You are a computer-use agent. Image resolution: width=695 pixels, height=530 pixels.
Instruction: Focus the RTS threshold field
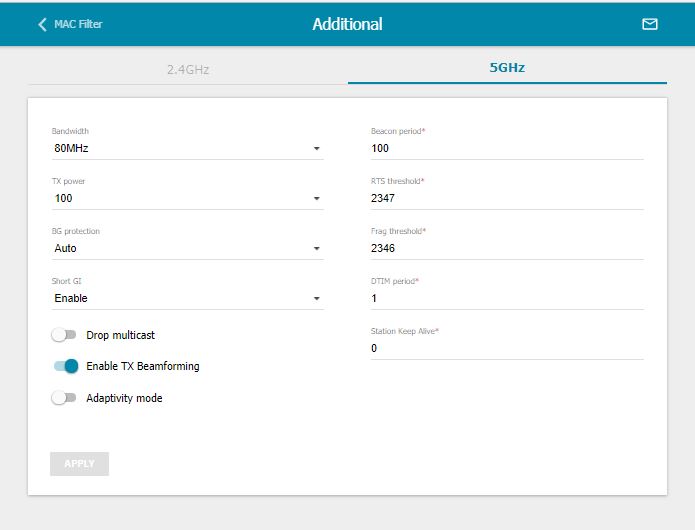click(x=506, y=198)
